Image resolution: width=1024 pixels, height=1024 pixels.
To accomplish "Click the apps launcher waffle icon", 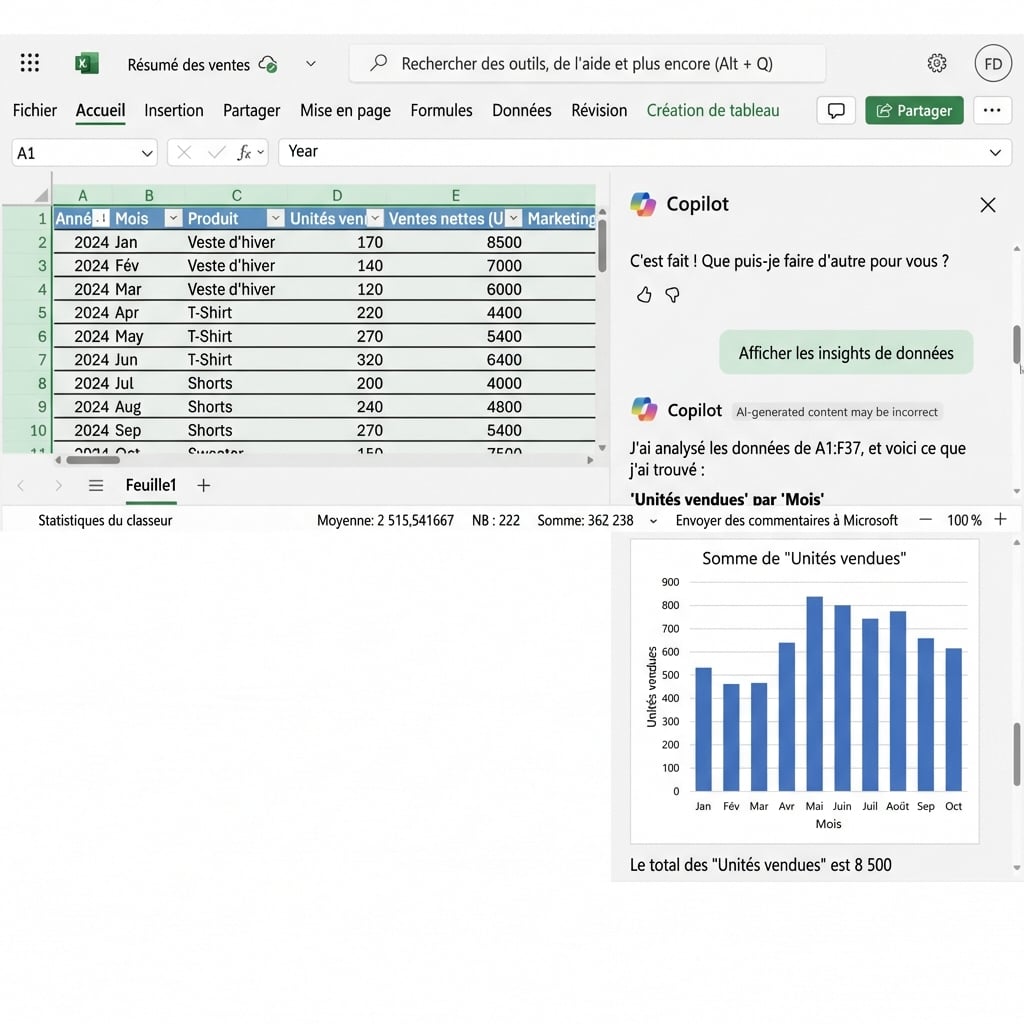I will tap(29, 62).
